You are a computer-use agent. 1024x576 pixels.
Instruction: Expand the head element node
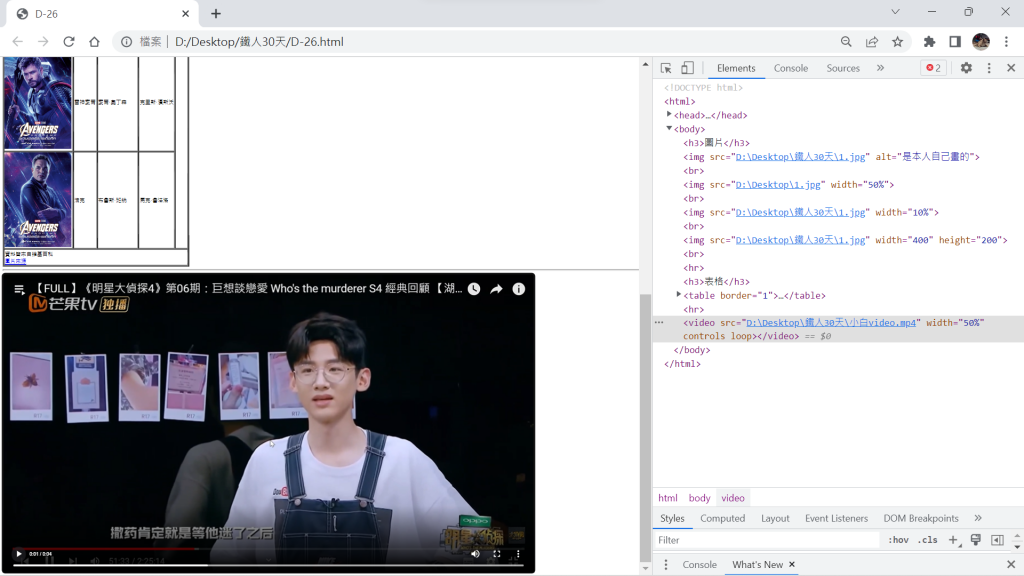pyautogui.click(x=669, y=115)
